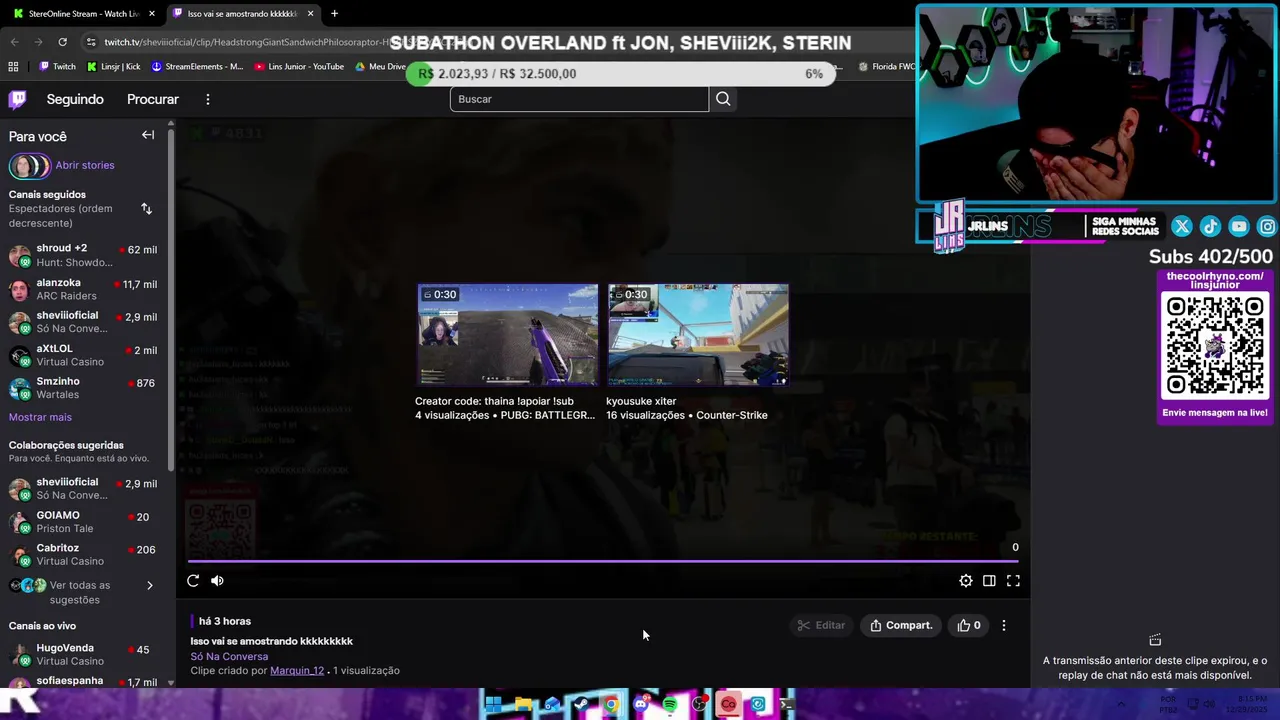
Task: Open terminal from taskbar
Action: (787, 704)
